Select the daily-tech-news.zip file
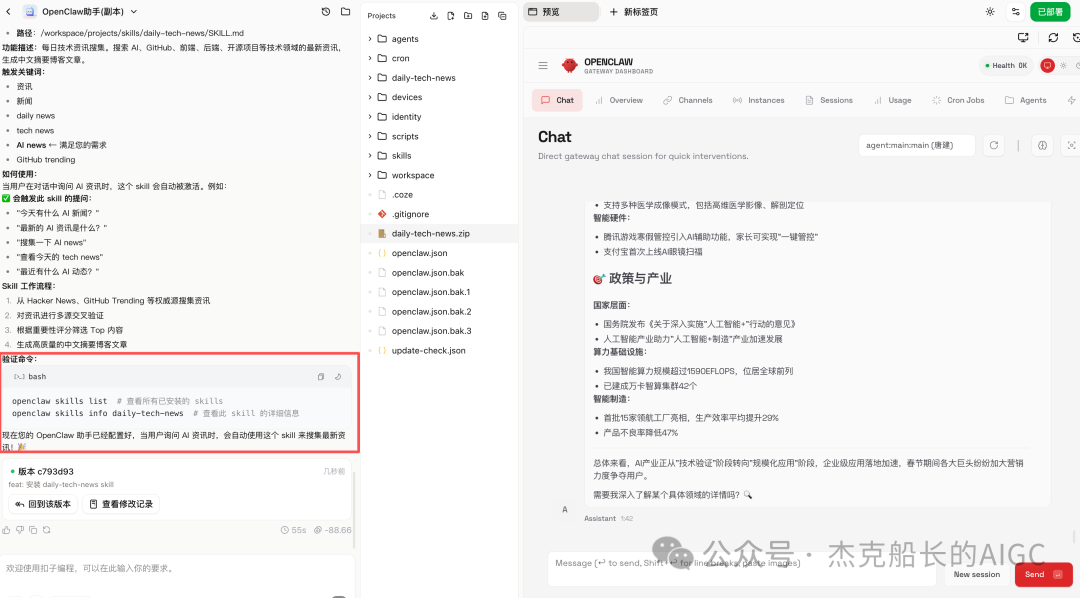1080x598 pixels. [439, 234]
